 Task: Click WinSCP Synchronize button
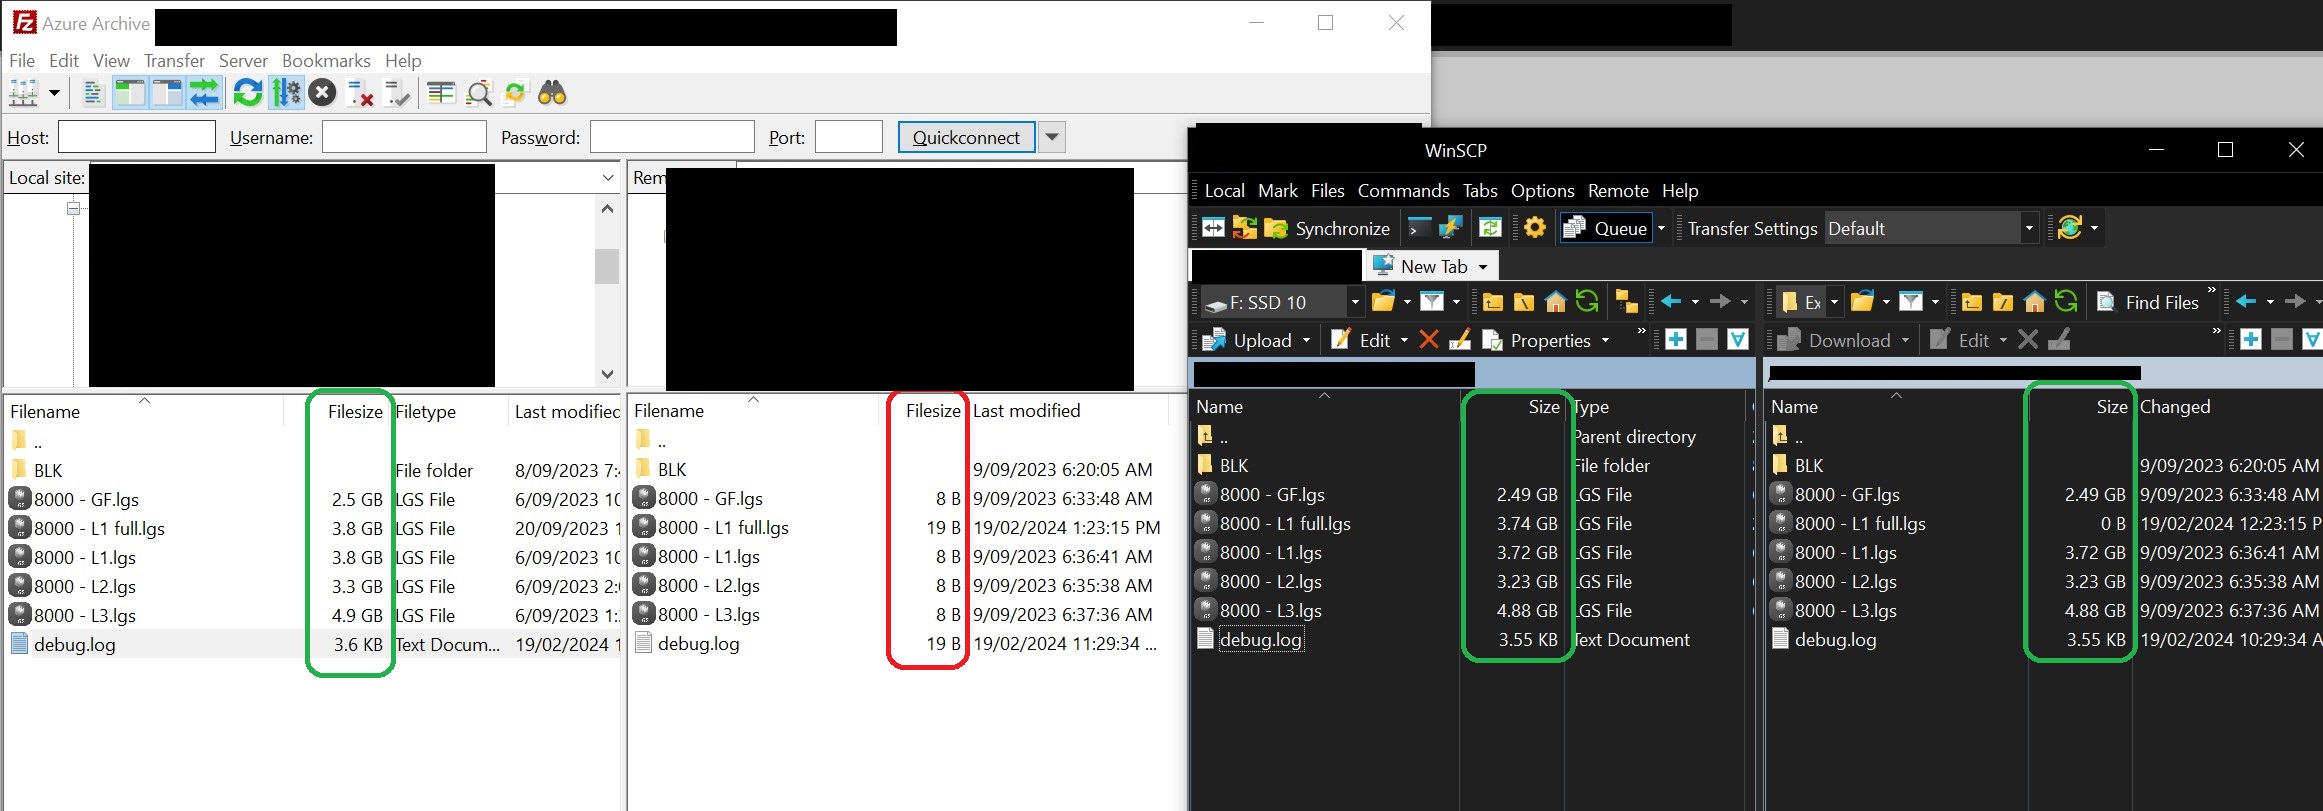tap(1327, 228)
